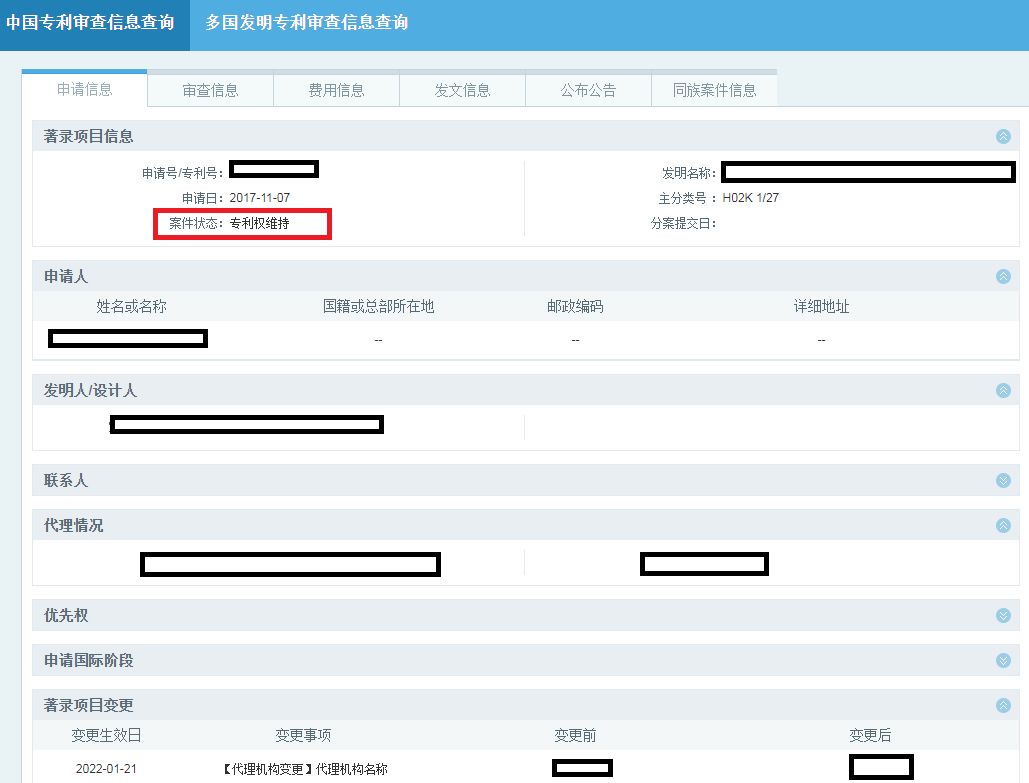Collapse the 著录项目信息 section via its chevron icon
The image size is (1029, 783).
pos(1002,137)
